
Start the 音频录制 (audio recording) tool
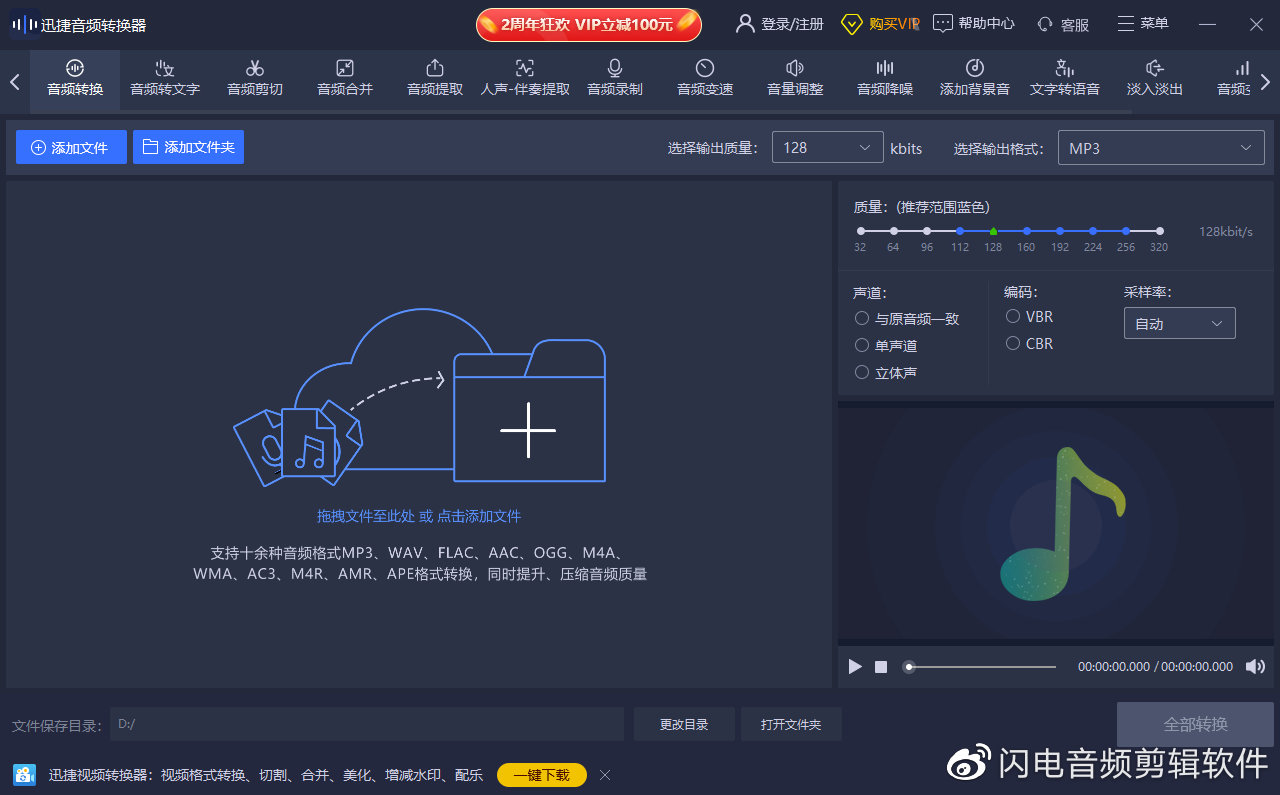pyautogui.click(x=614, y=80)
